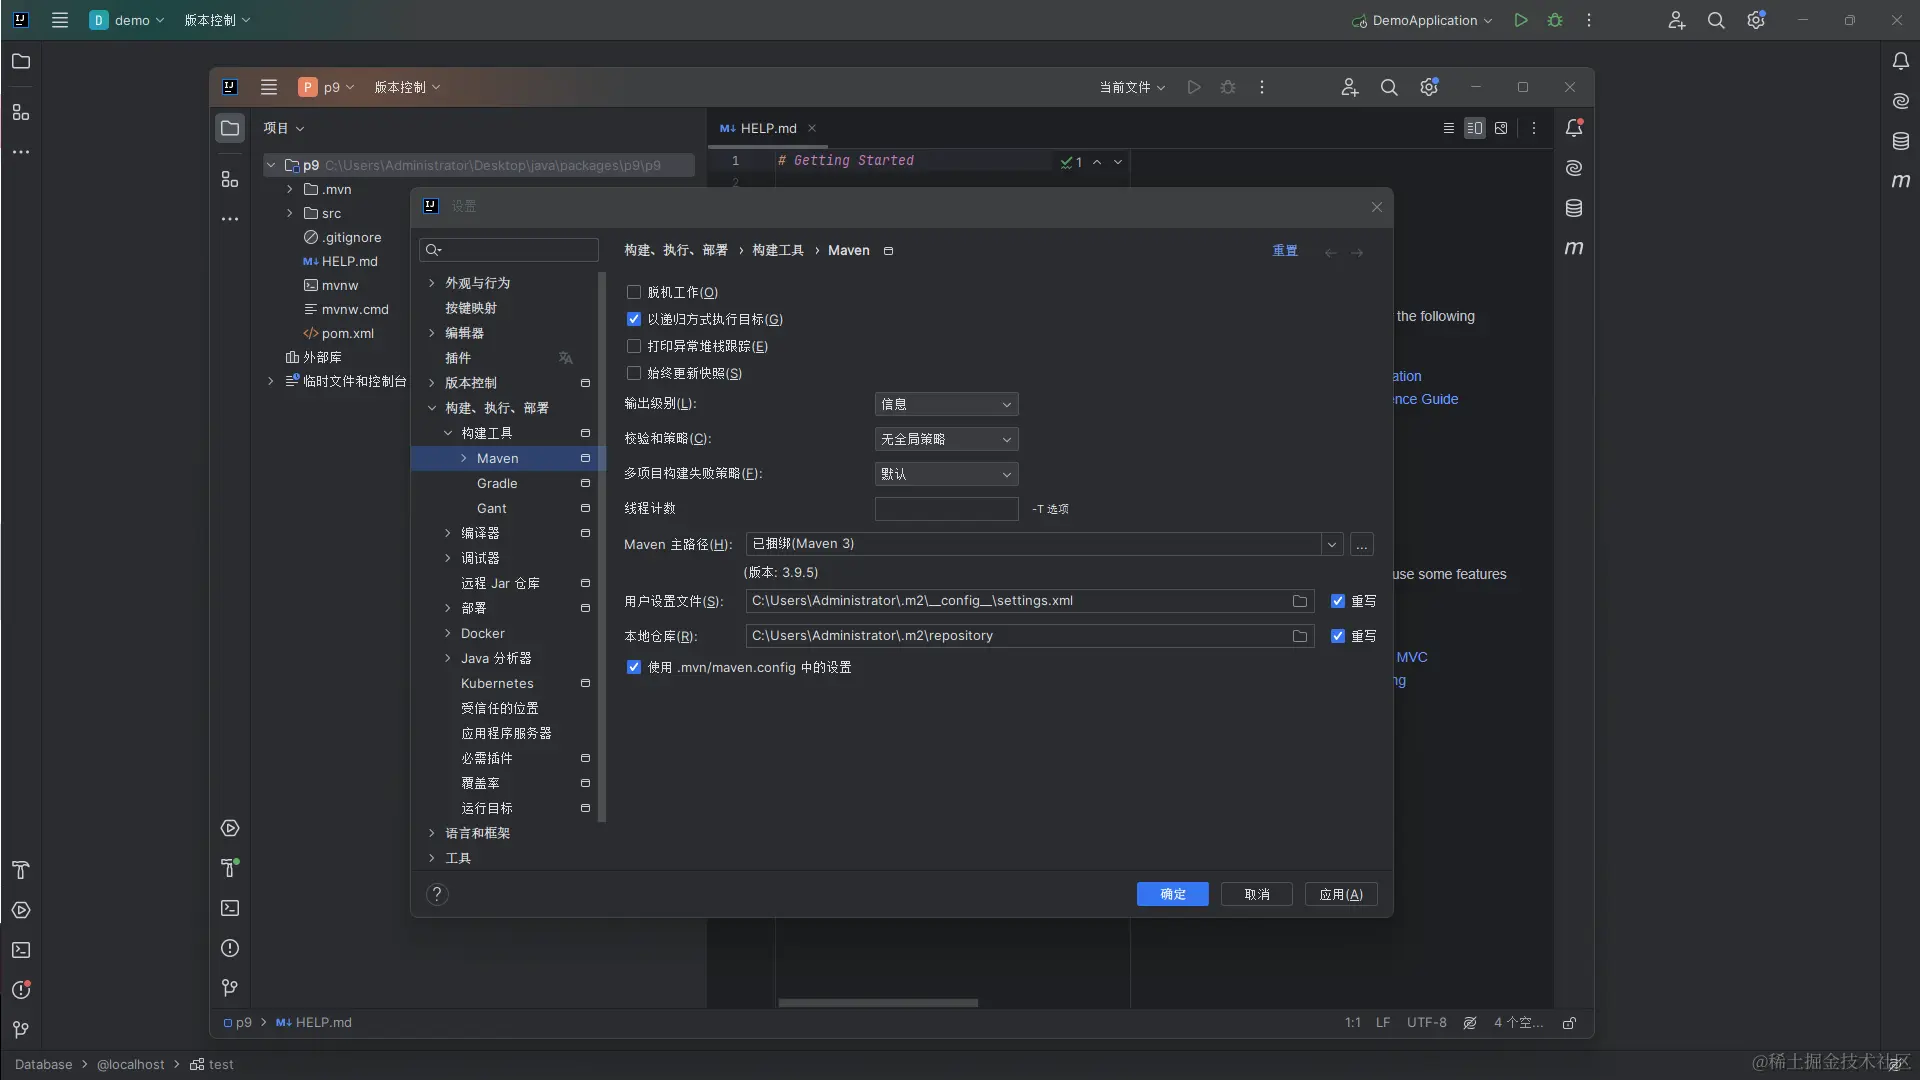
Task: Select Gradle in settings tree
Action: click(497, 483)
